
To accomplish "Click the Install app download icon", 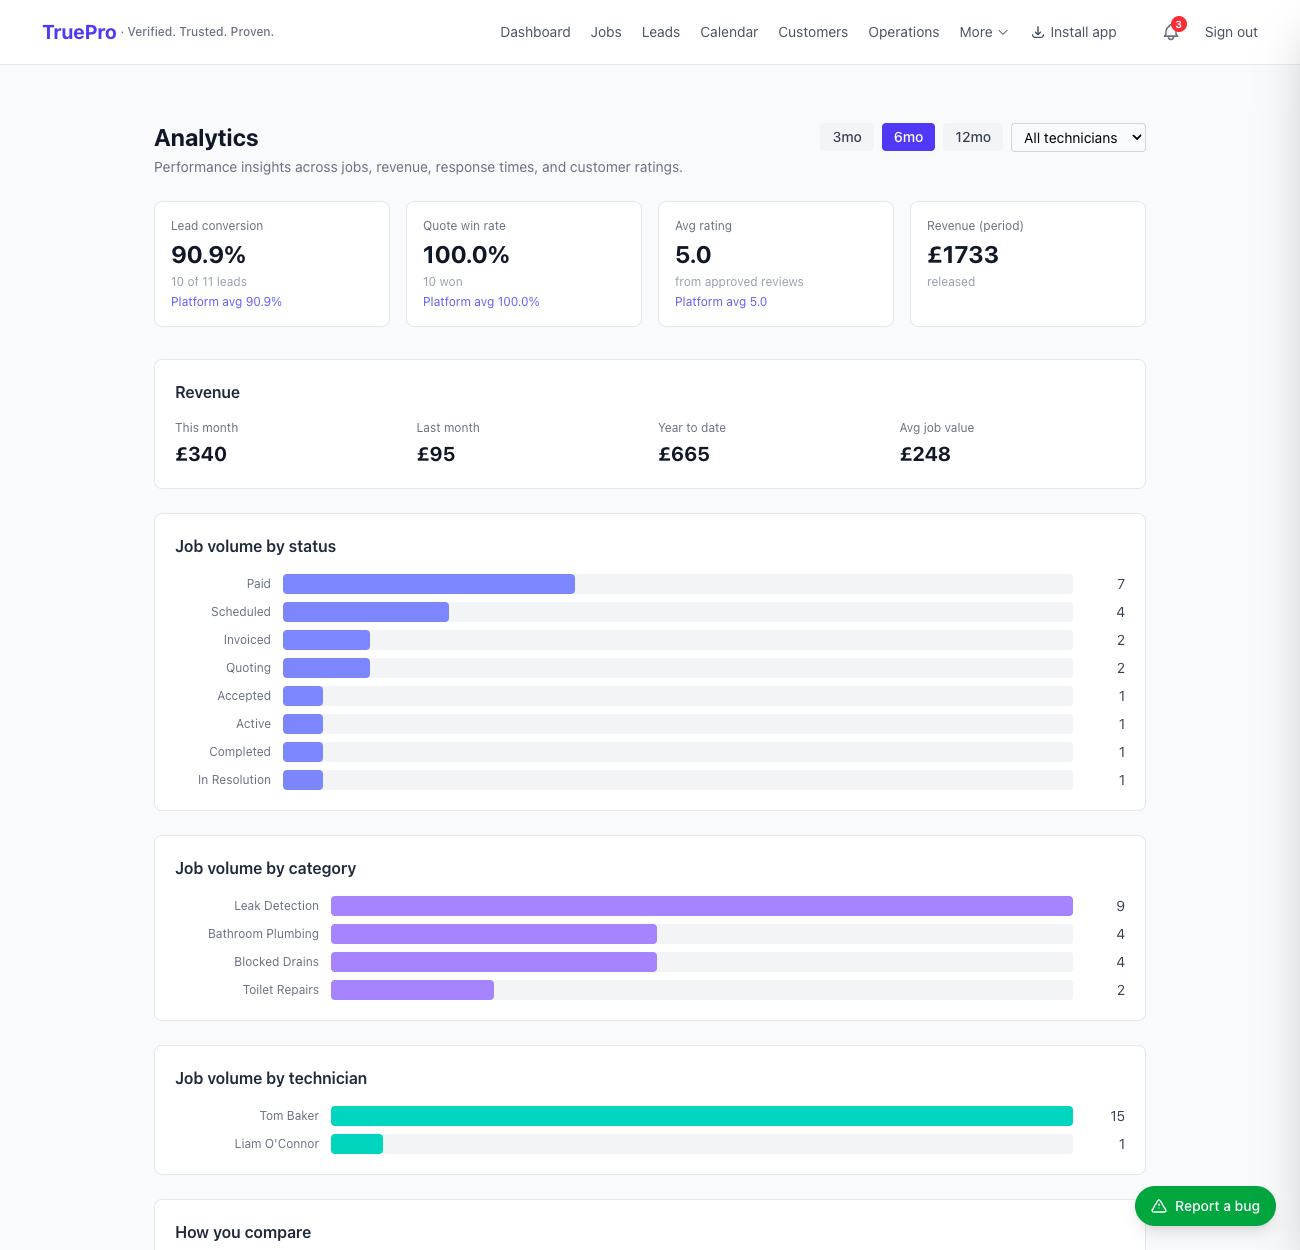I will pyautogui.click(x=1038, y=32).
